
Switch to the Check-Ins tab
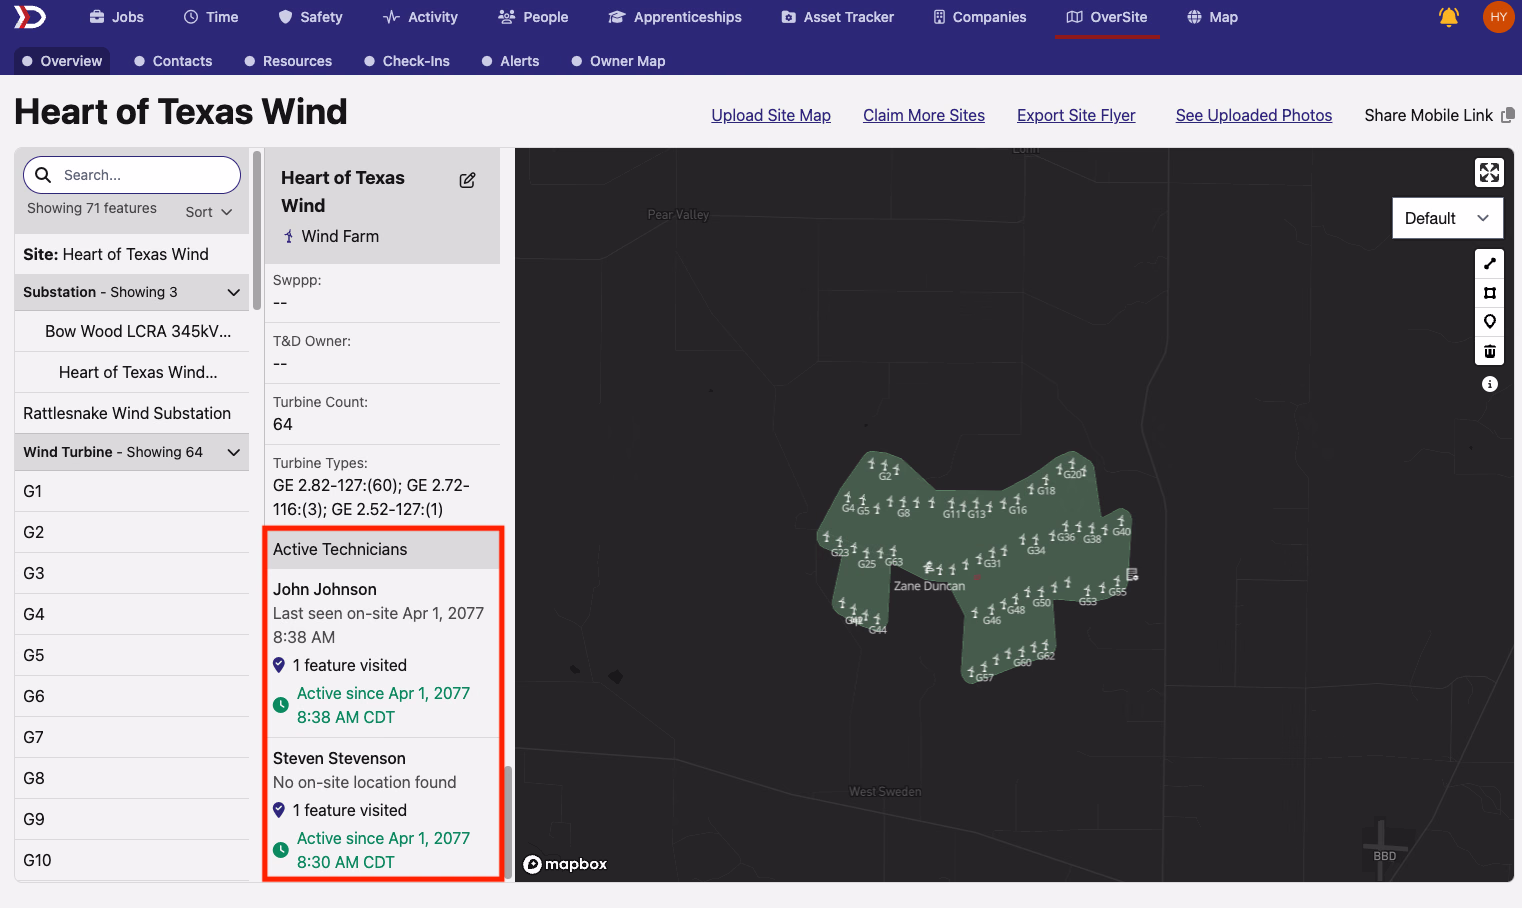406,61
